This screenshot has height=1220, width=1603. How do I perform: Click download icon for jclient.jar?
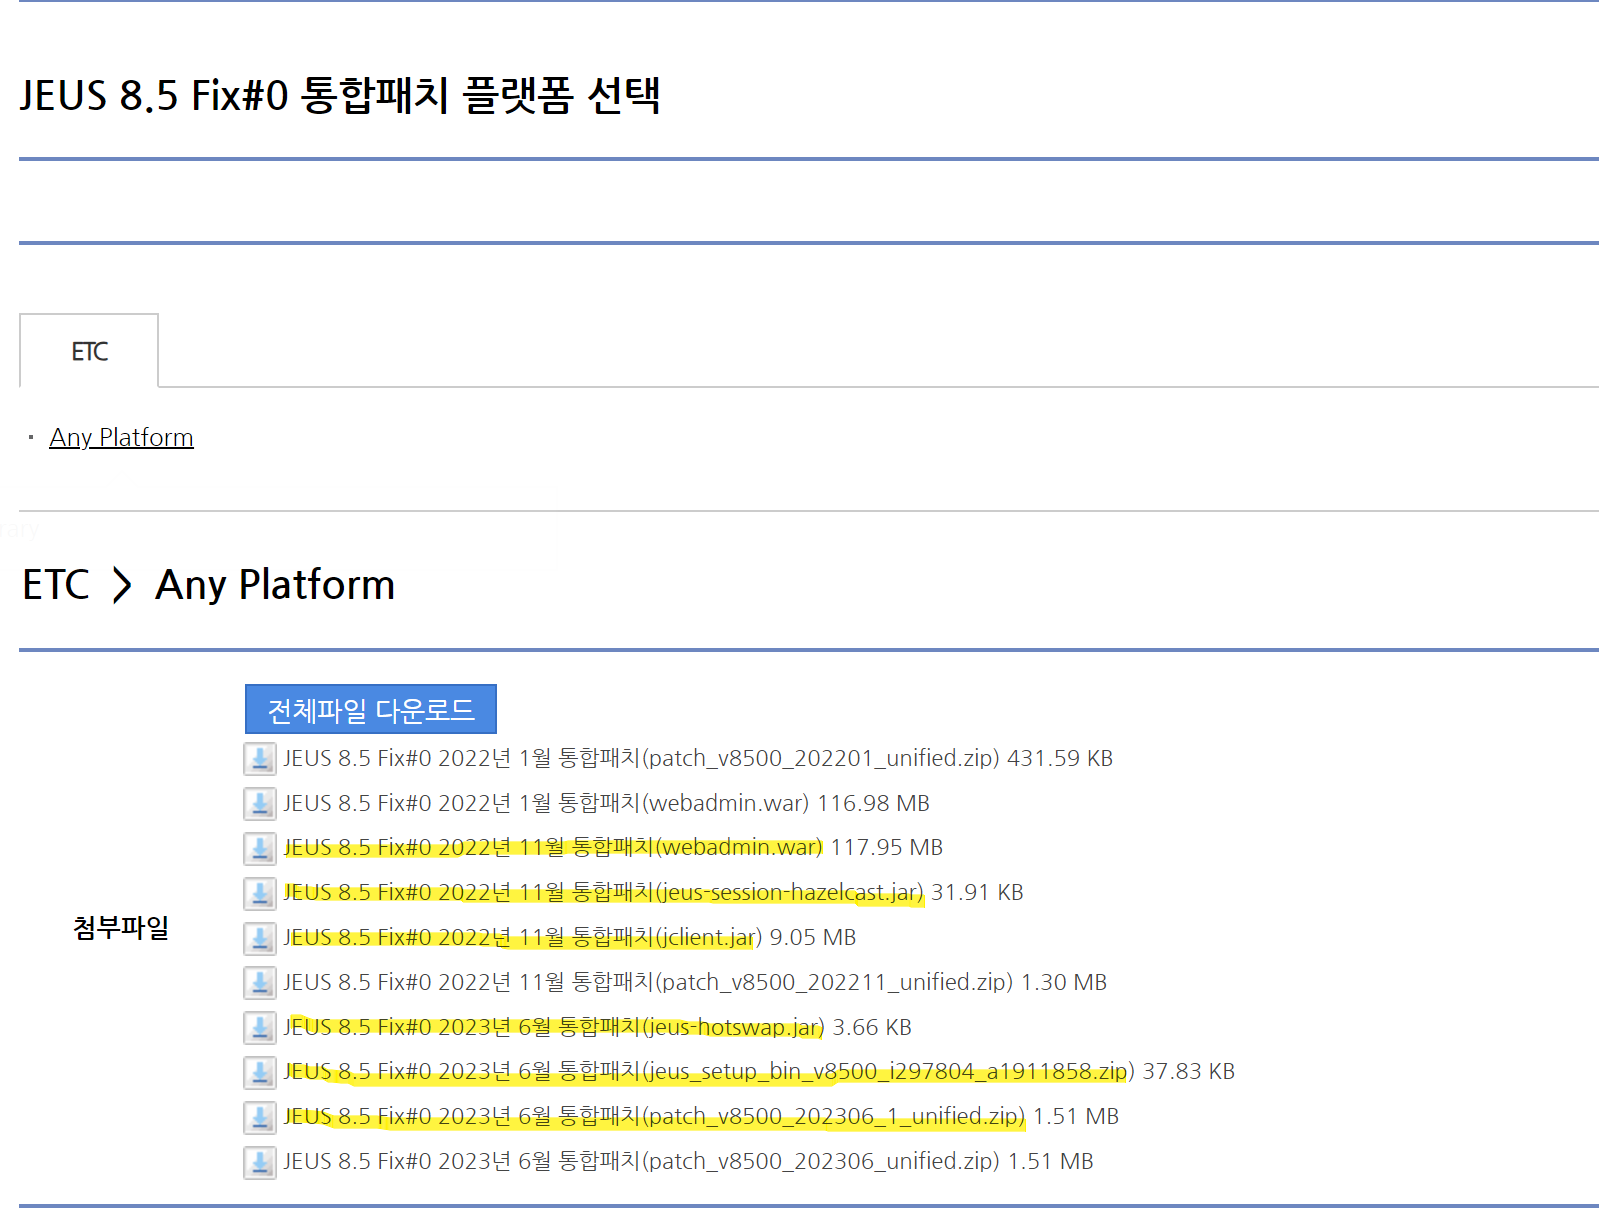pyautogui.click(x=260, y=938)
